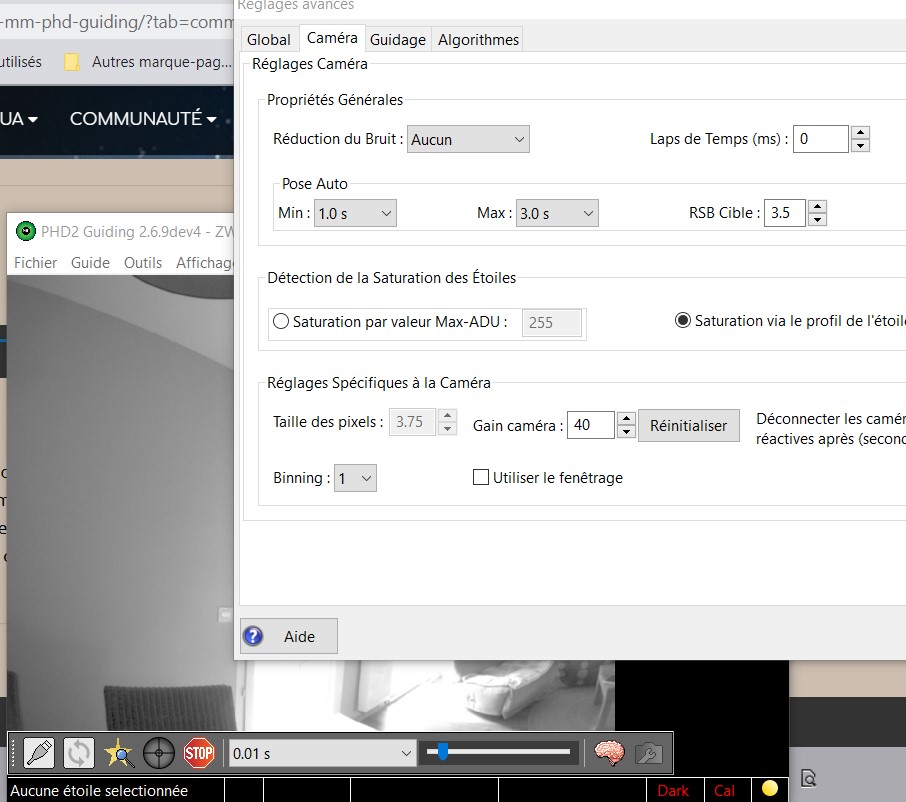Click the Laps de Temps input field
The image size is (906, 802).
[820, 139]
